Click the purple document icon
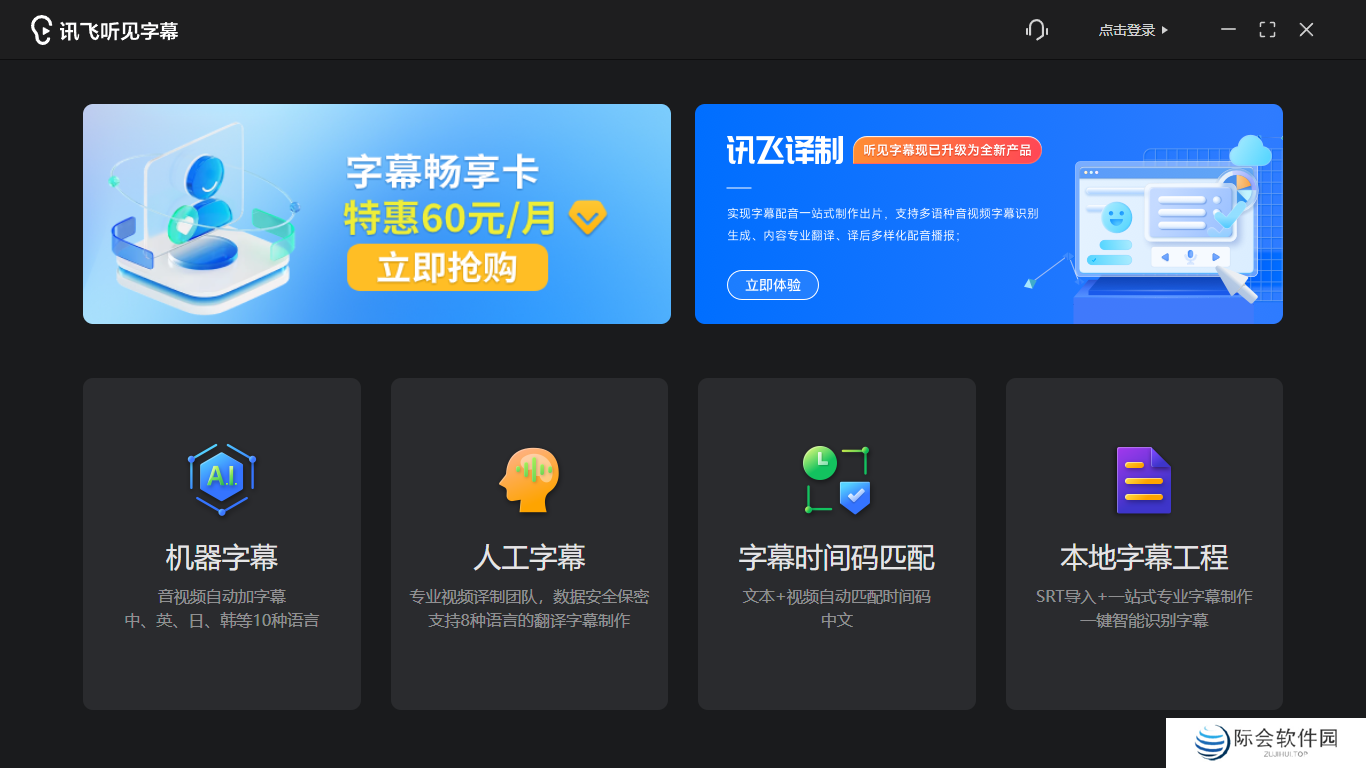This screenshot has height=768, width=1366. (x=1143, y=479)
